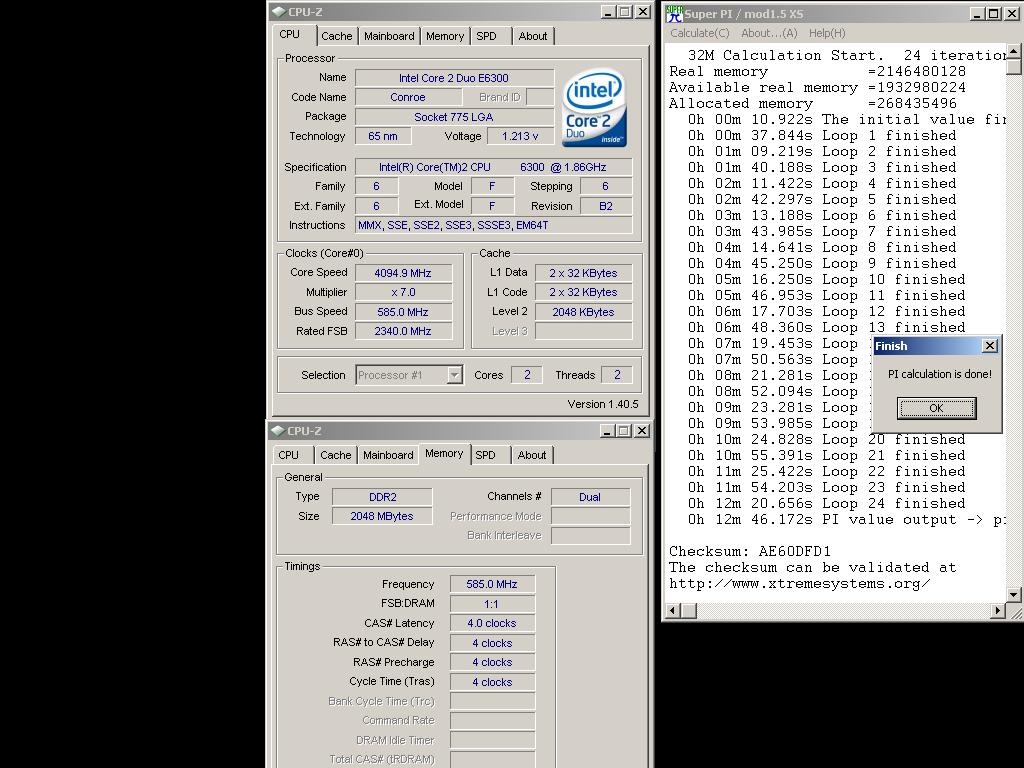The width and height of the screenshot is (1024, 768).
Task: Click the Super PI title bar icon
Action: [x=675, y=13]
